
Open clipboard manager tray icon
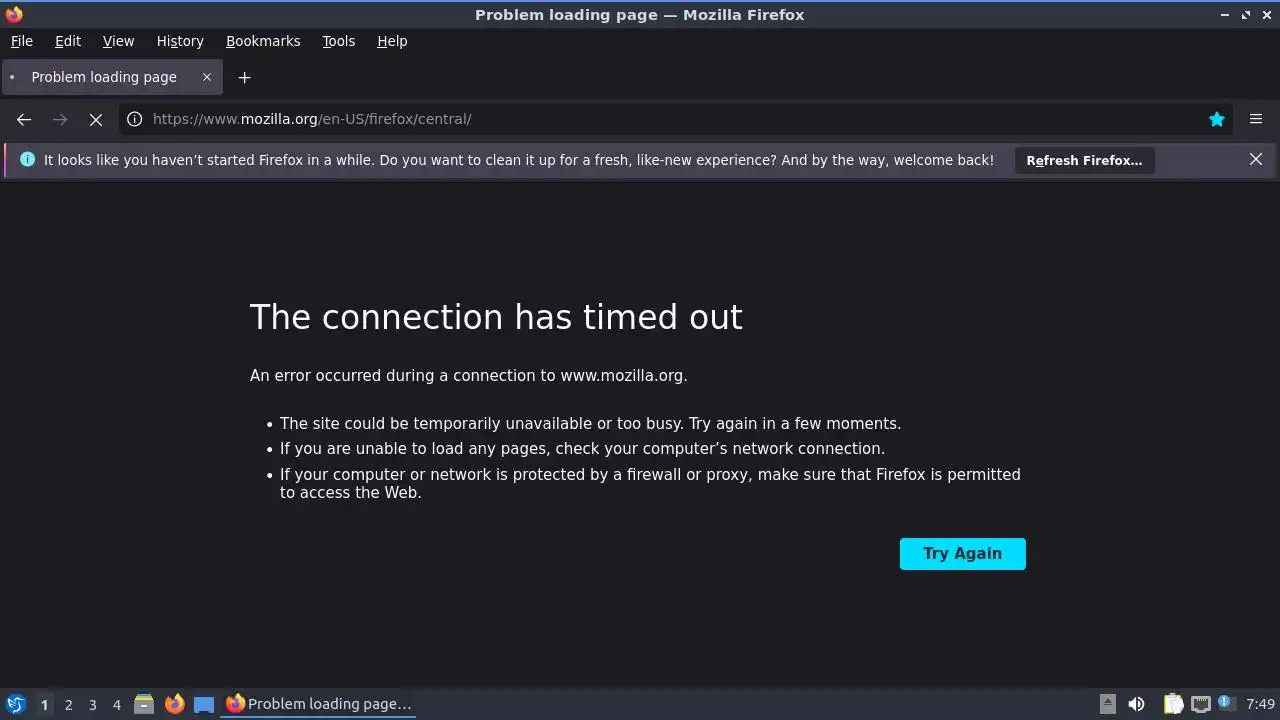pyautogui.click(x=1173, y=704)
